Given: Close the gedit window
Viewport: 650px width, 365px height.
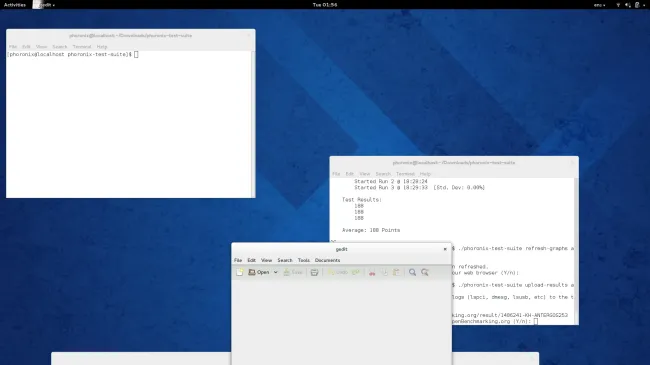Looking at the screenshot, I should pyautogui.click(x=445, y=249).
